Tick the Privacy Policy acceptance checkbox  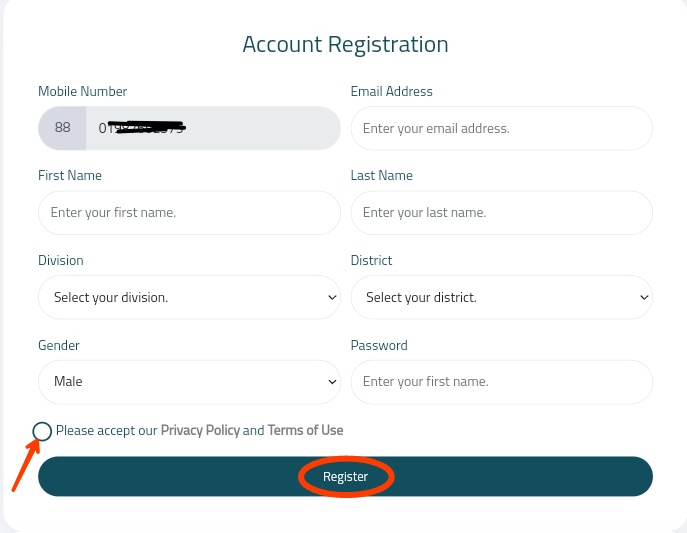[x=42, y=431]
